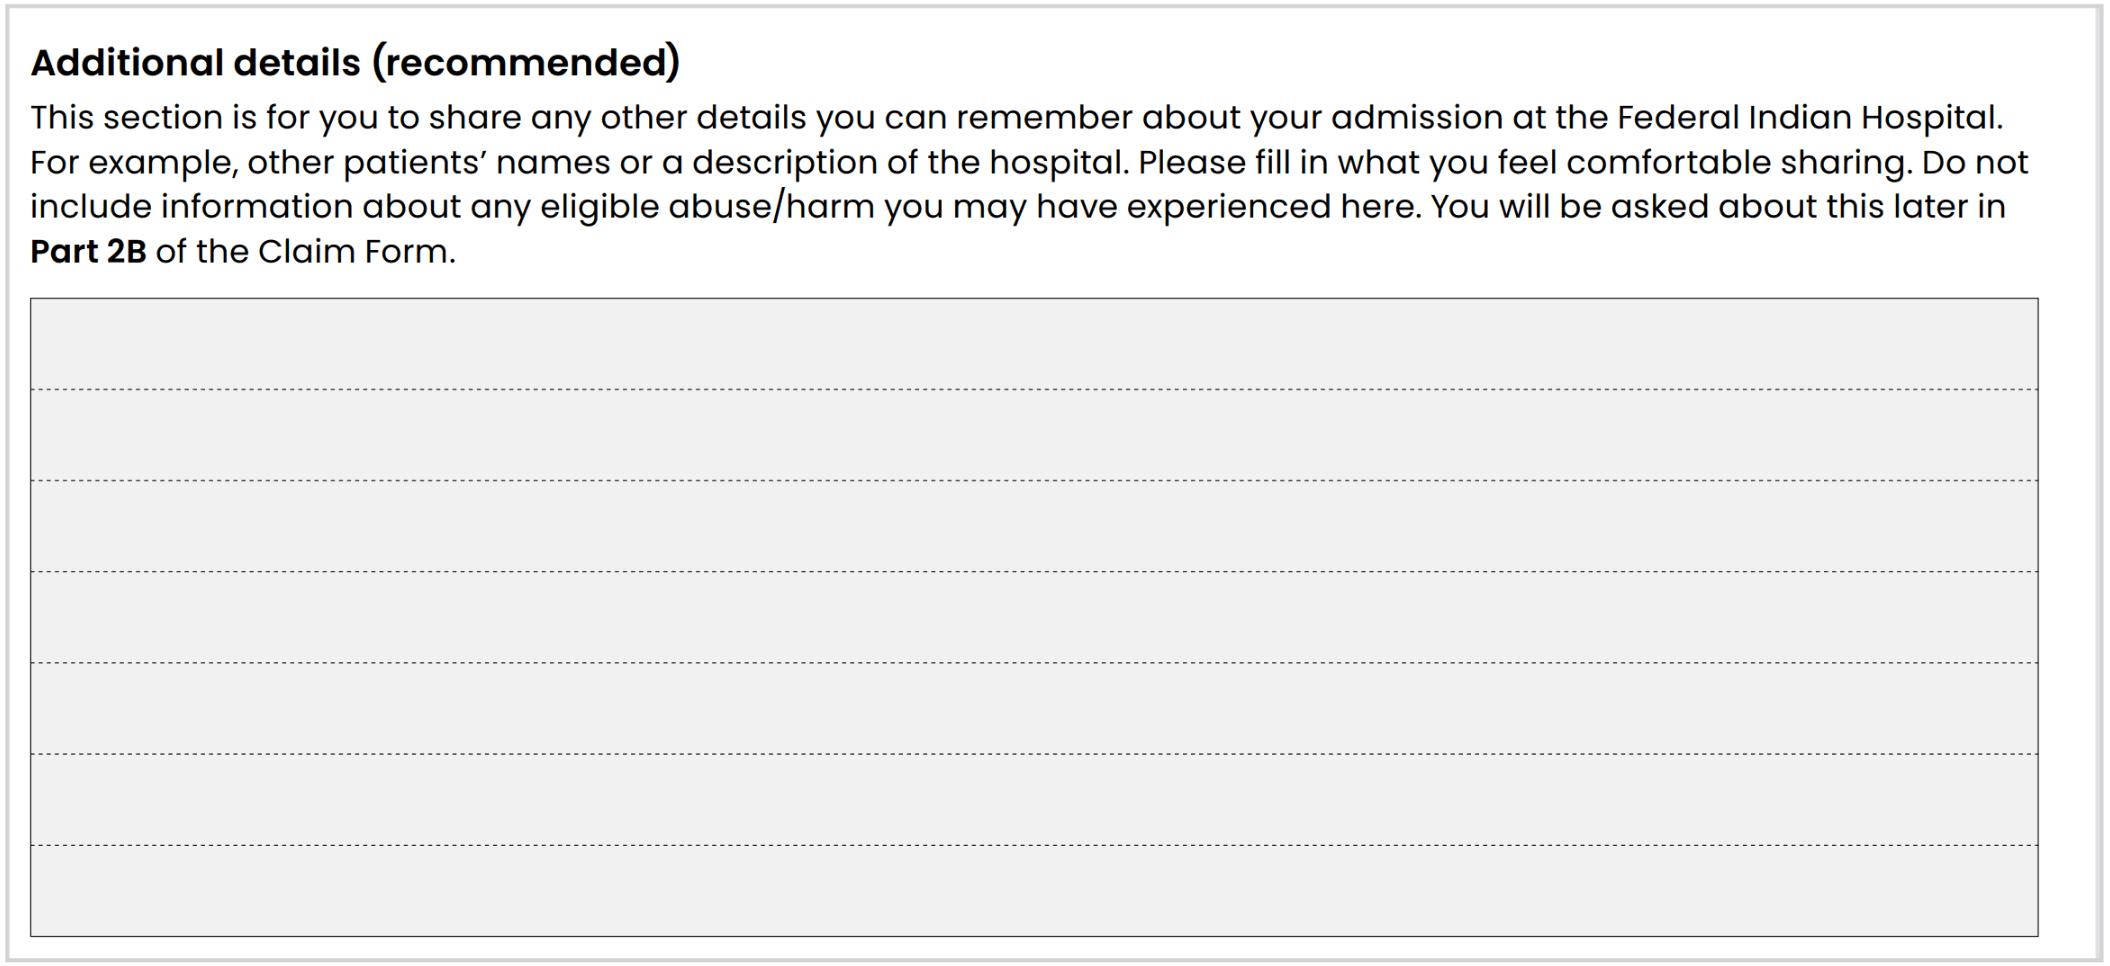Click "Please fill in" within the instructions
The height and width of the screenshot is (966, 2110).
click(x=1232, y=162)
